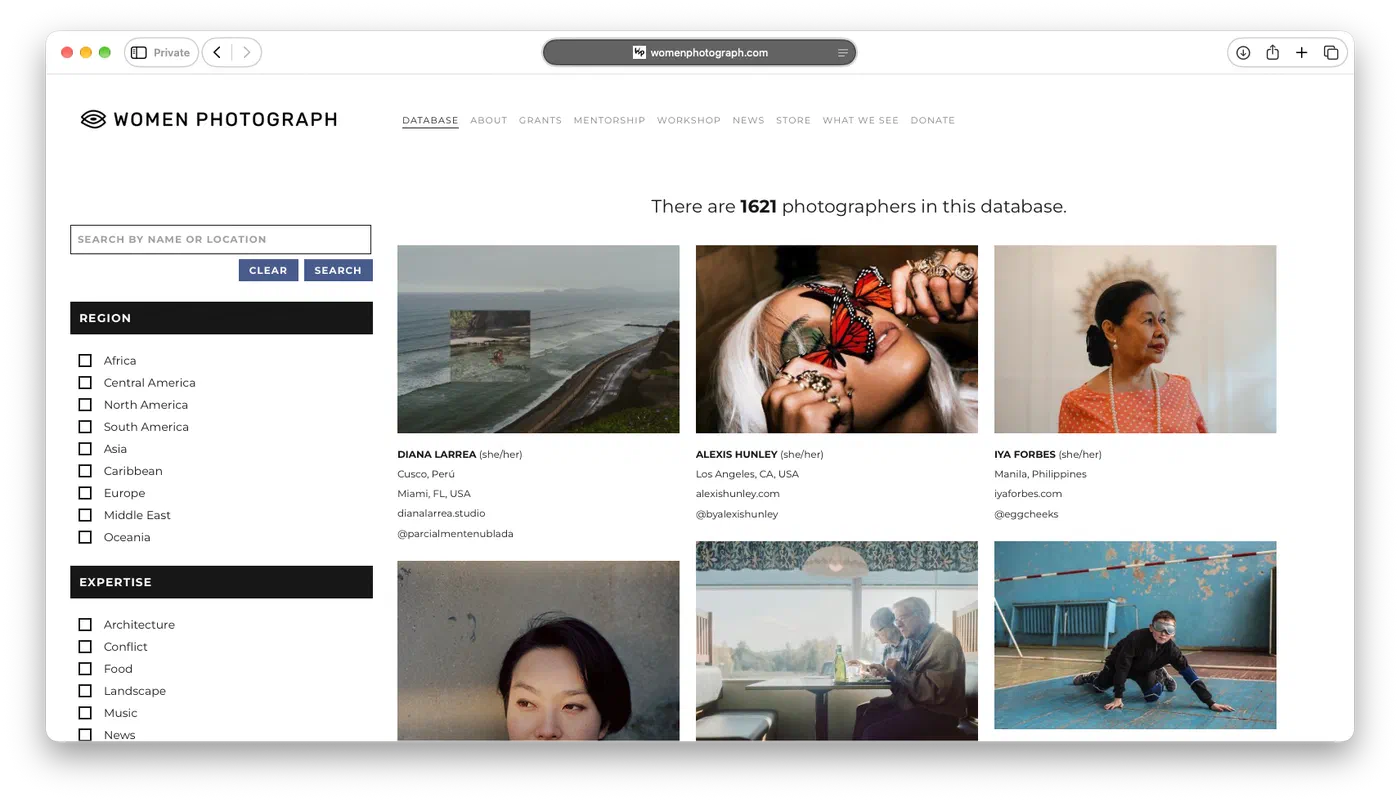Click the Safari forward arrow
Viewport: 1400px width, 802px height.
246,53
